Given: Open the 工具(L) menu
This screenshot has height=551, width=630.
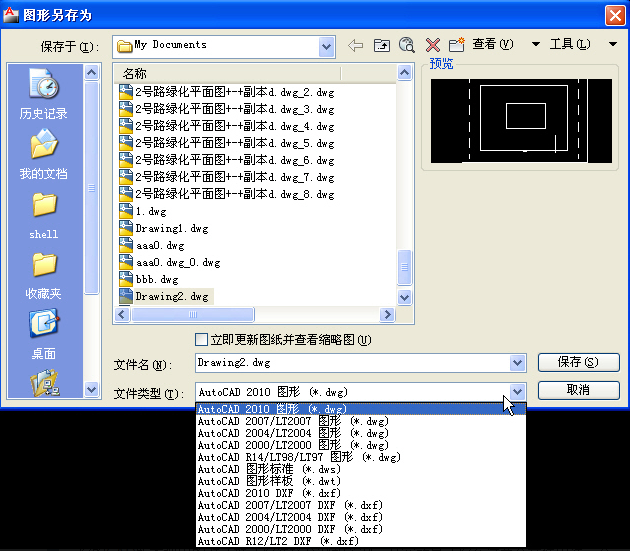Looking at the screenshot, I should (x=570, y=44).
